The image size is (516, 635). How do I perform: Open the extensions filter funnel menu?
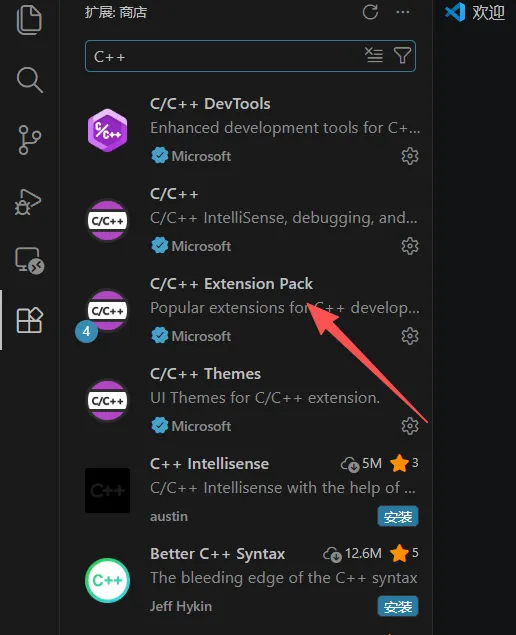402,55
